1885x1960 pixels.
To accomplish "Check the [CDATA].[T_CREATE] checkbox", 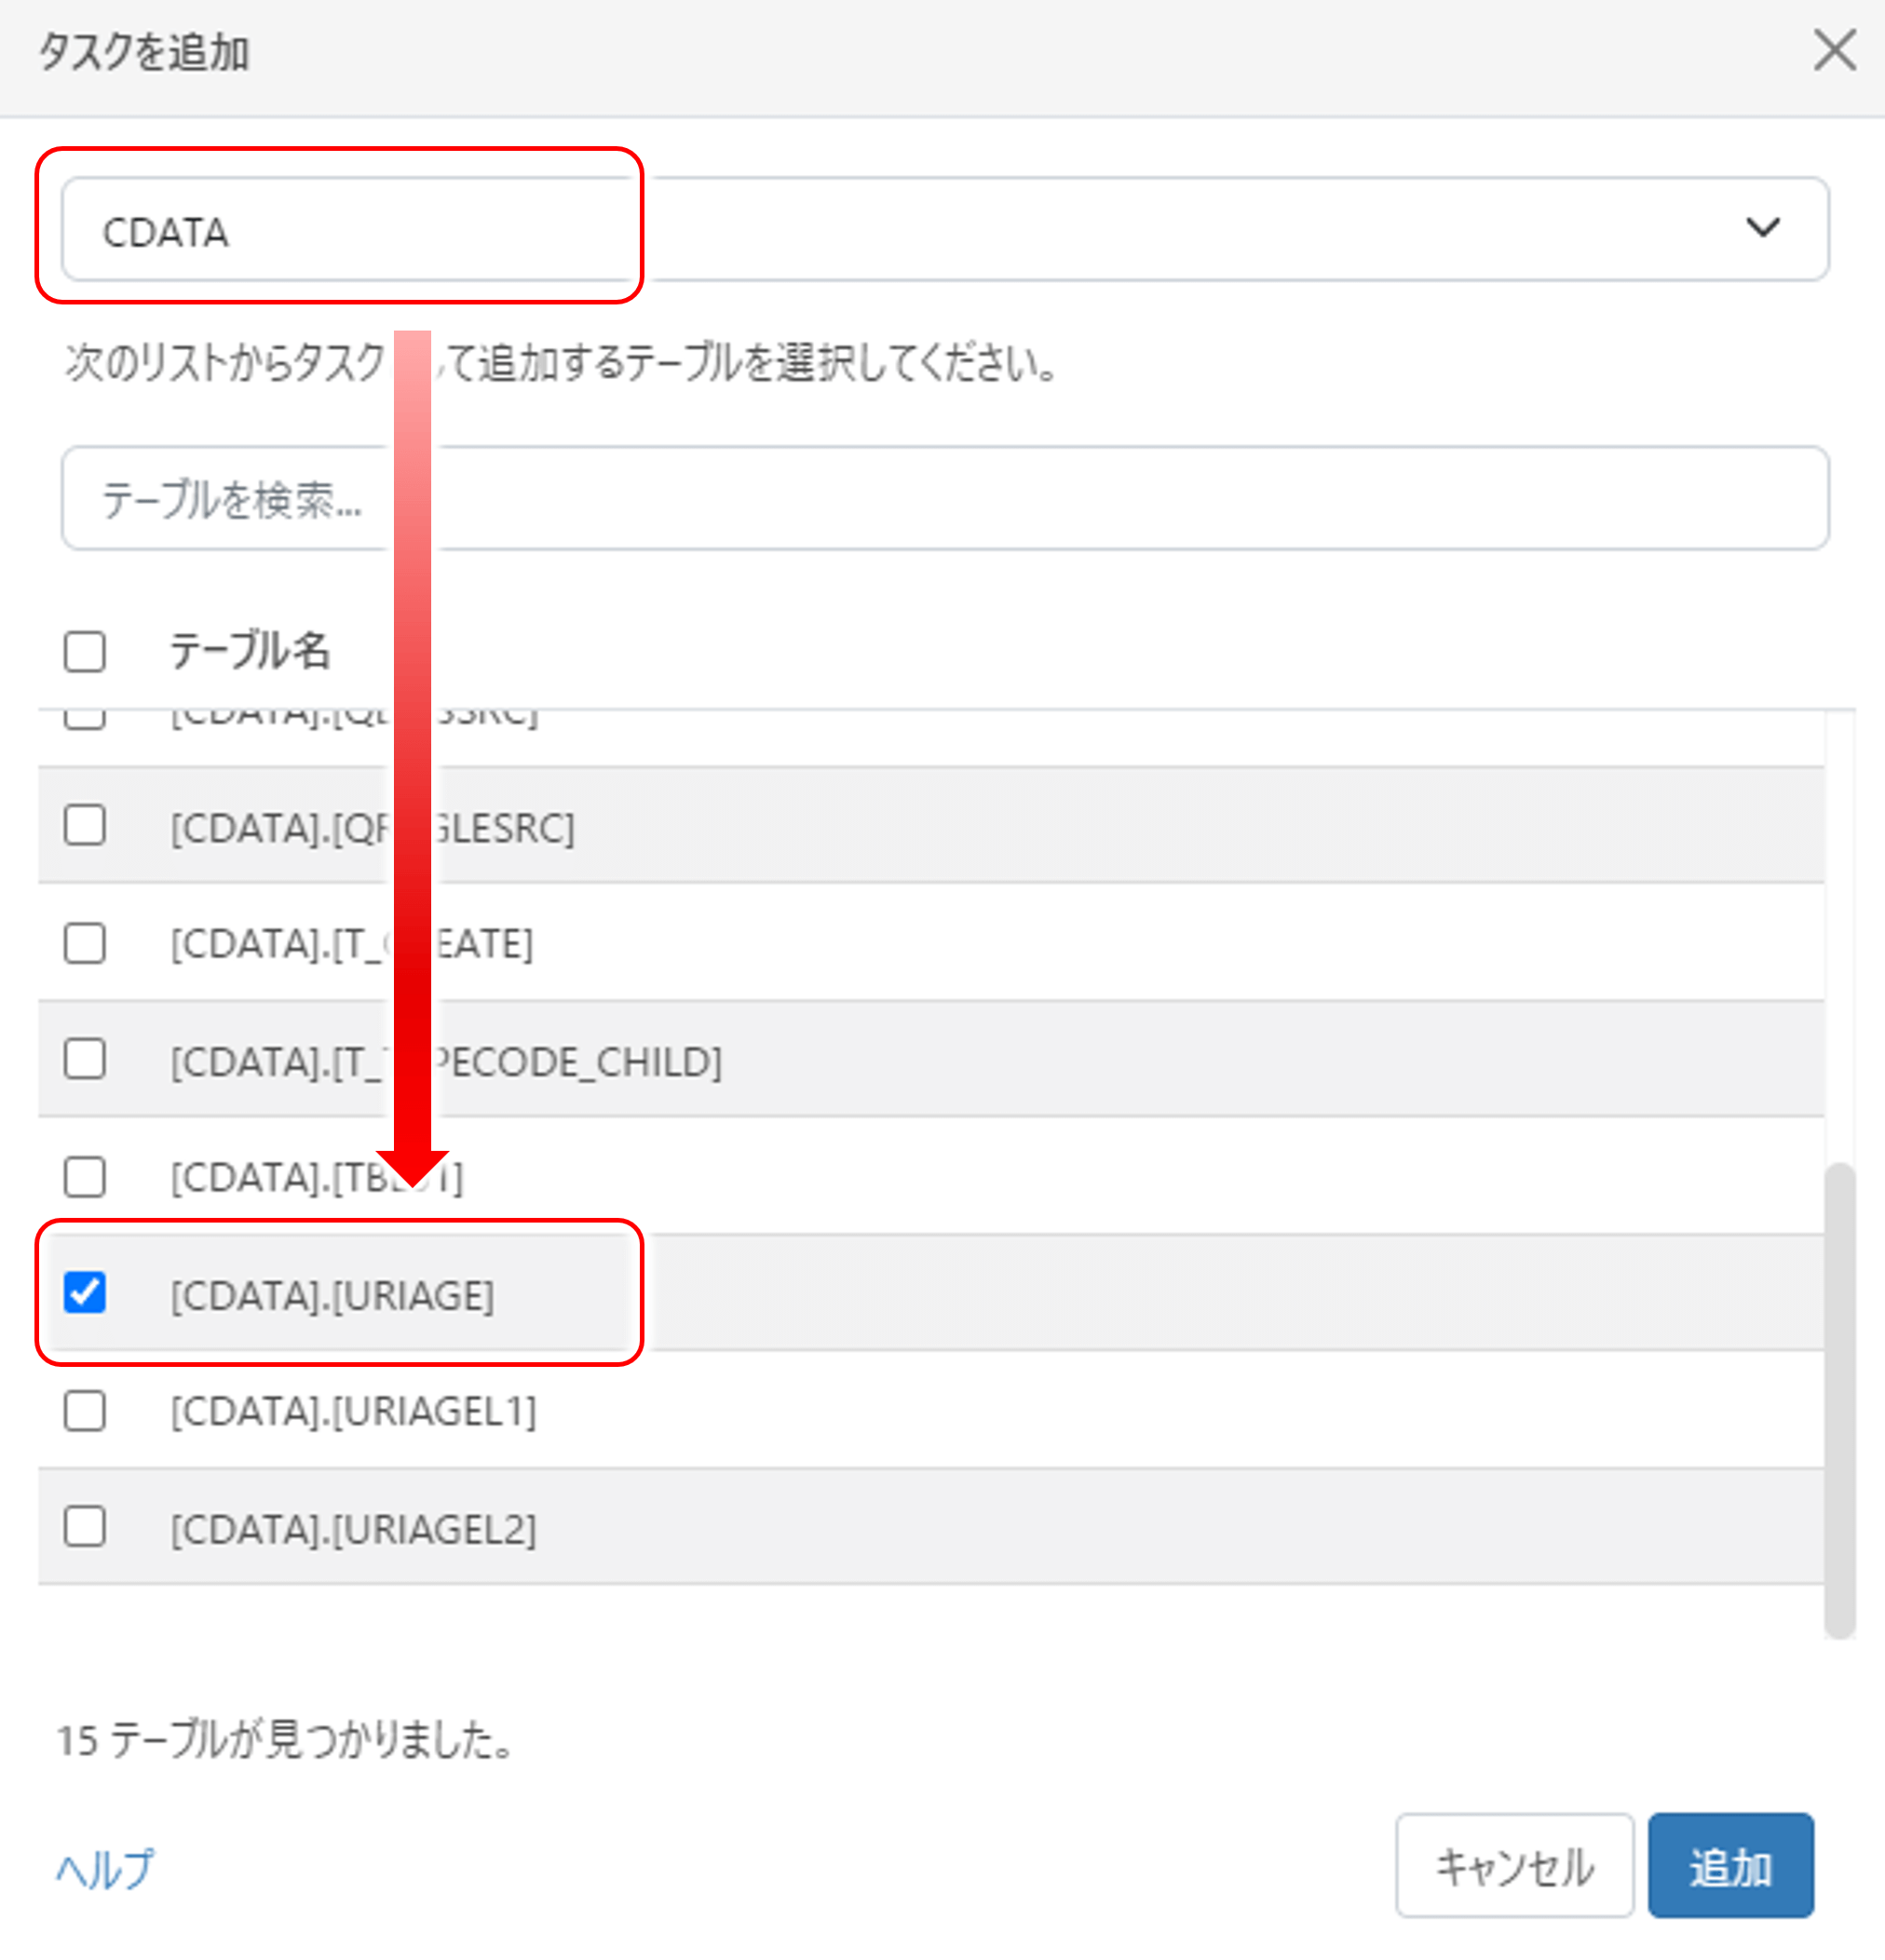I will (85, 943).
